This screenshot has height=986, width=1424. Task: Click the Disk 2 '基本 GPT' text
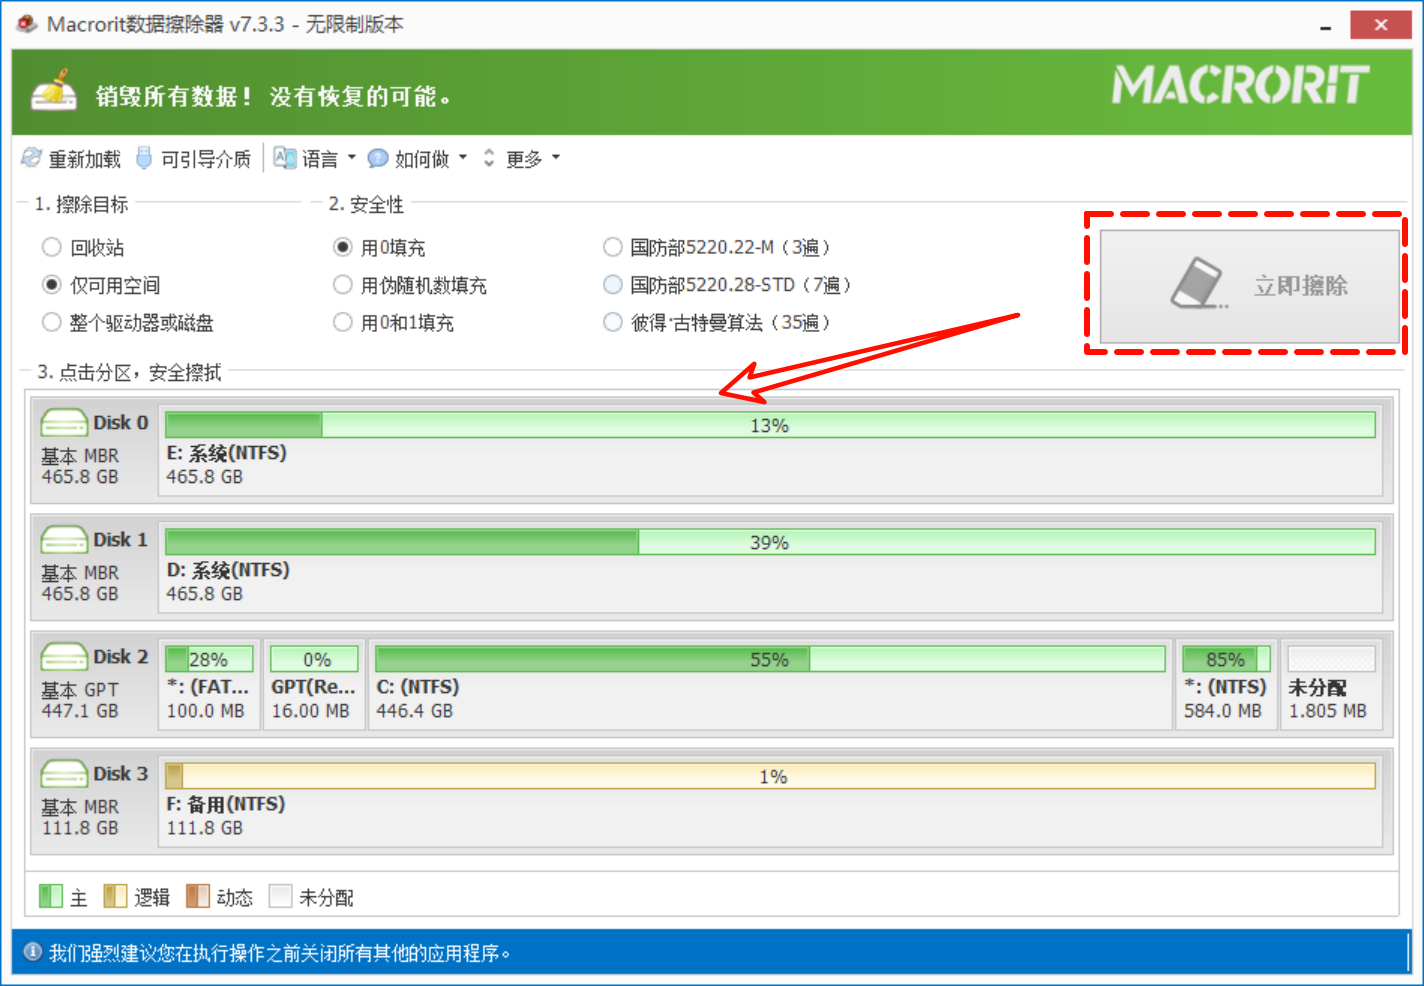click(80, 690)
